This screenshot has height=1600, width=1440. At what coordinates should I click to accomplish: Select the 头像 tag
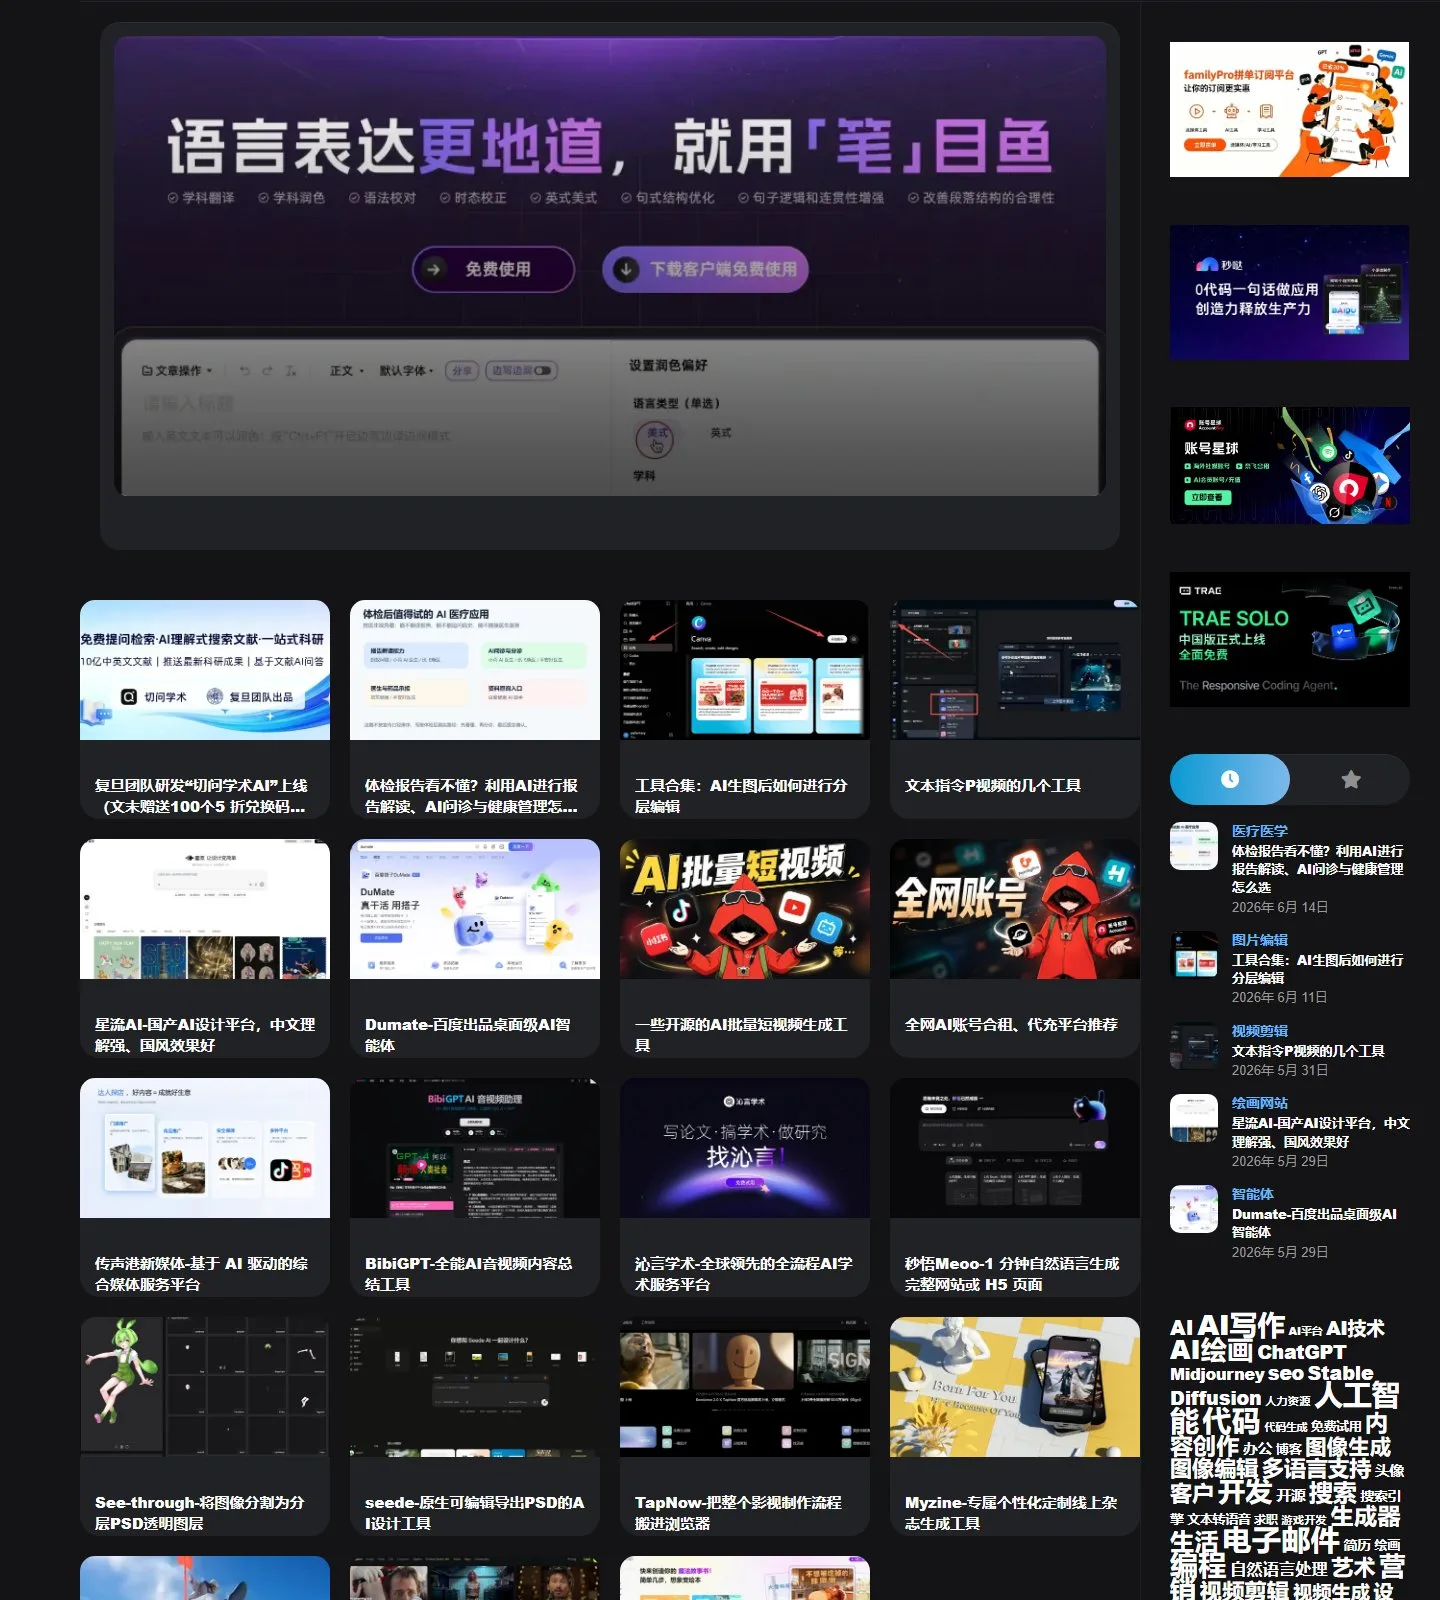pyautogui.click(x=1389, y=1471)
